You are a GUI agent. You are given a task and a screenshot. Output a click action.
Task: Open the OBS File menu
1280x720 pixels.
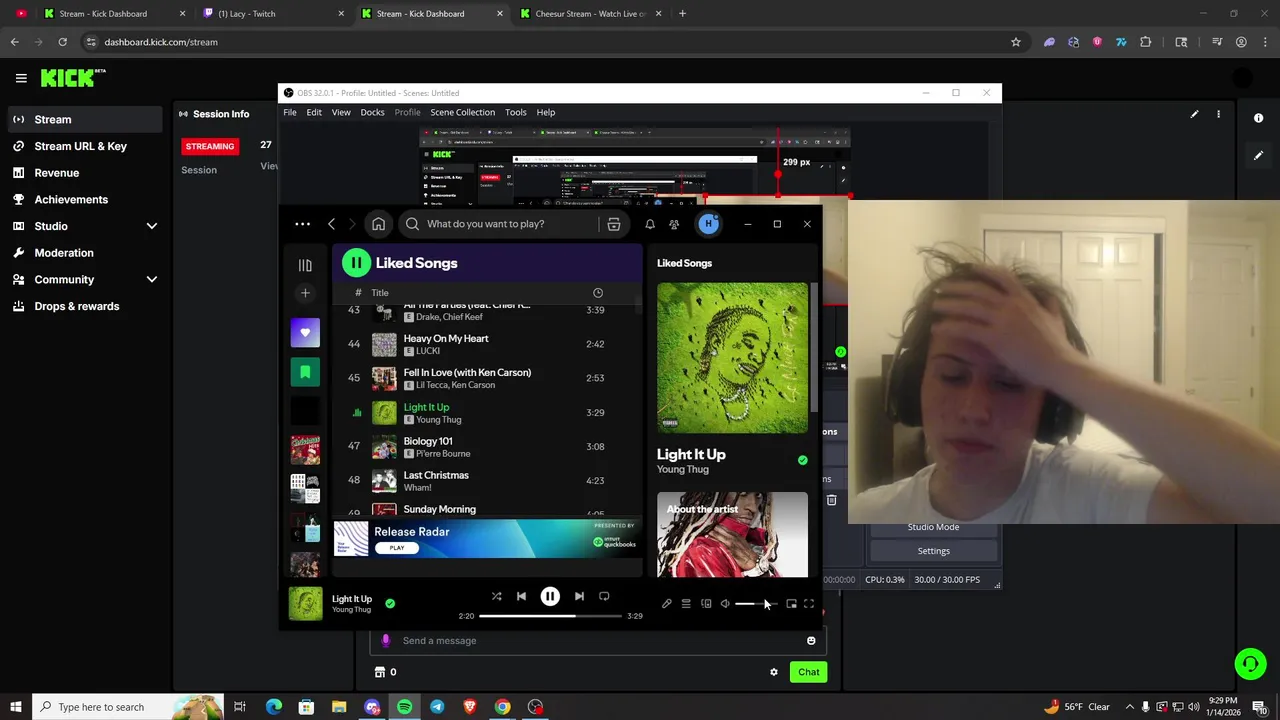point(290,112)
